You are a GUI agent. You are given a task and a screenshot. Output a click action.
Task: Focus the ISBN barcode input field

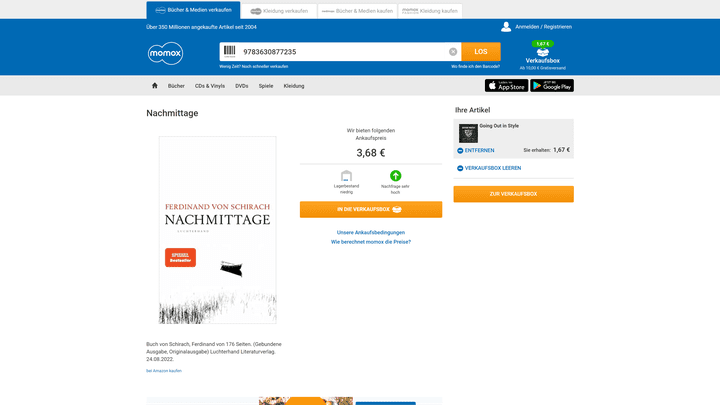point(343,52)
